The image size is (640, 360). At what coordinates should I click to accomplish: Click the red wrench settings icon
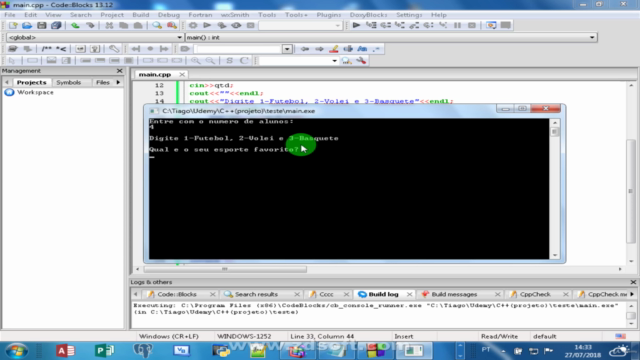point(361,61)
